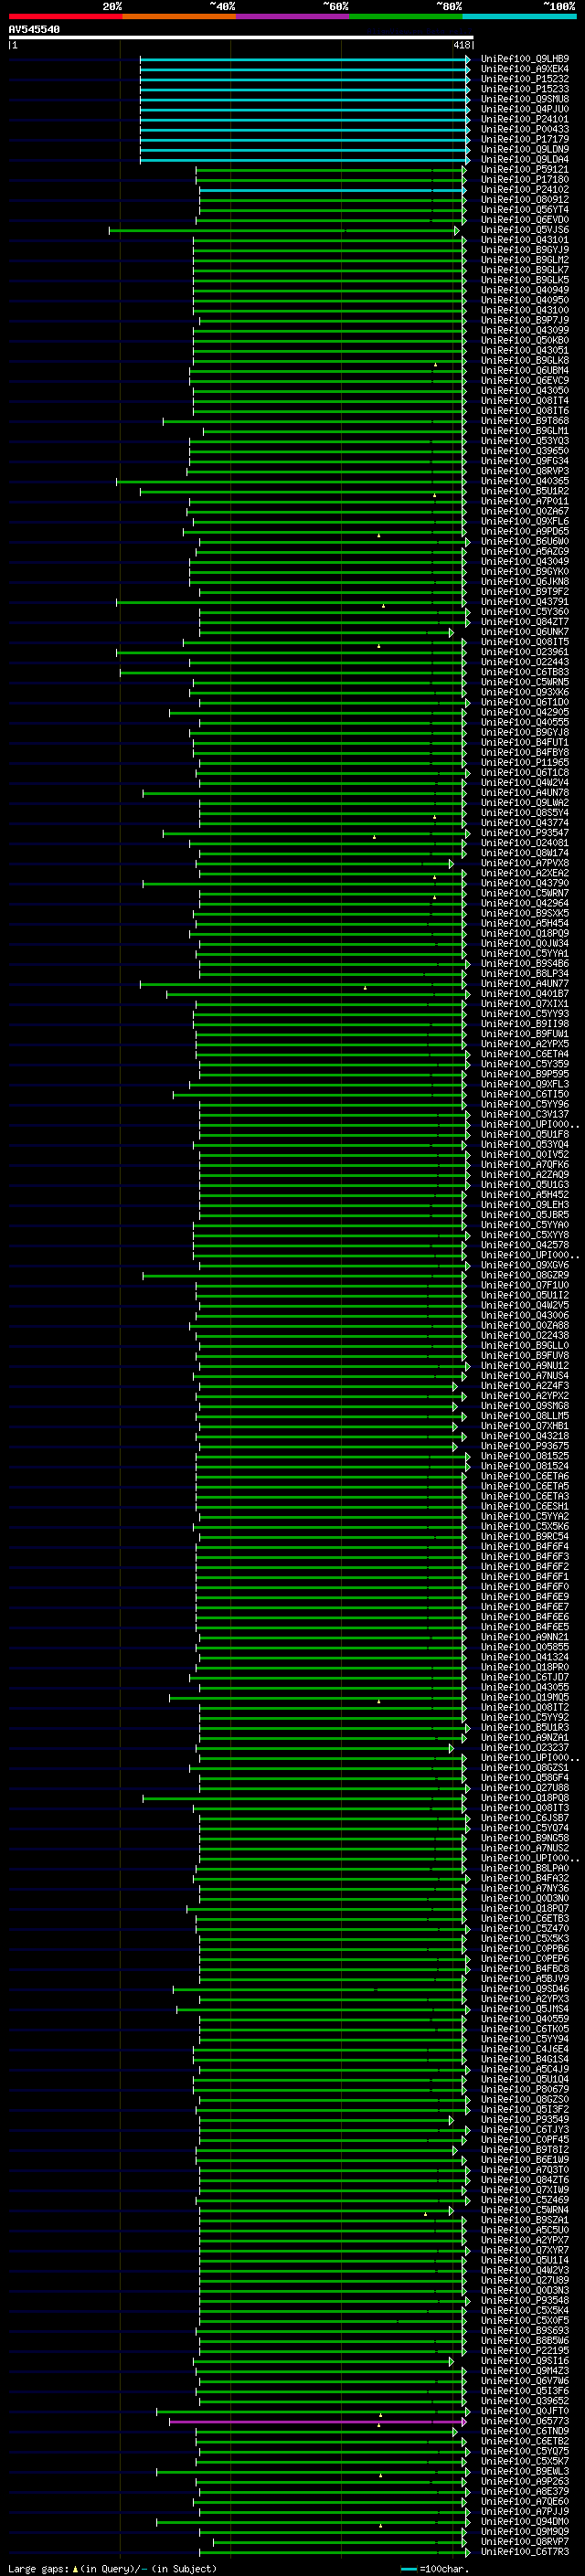Select the UniRef100_P00433 label
This screenshot has width=585, height=2576.
click(x=525, y=129)
